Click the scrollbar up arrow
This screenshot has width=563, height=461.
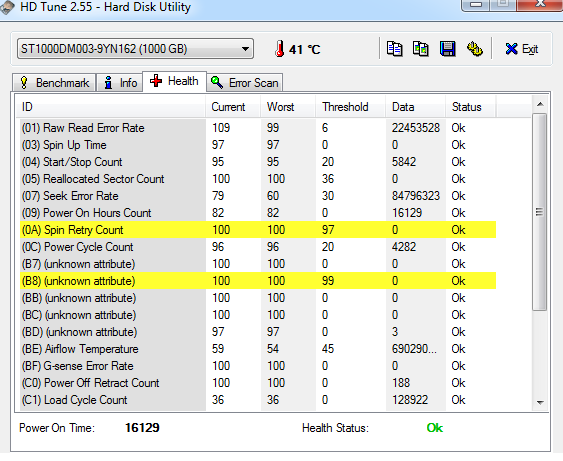click(x=540, y=104)
